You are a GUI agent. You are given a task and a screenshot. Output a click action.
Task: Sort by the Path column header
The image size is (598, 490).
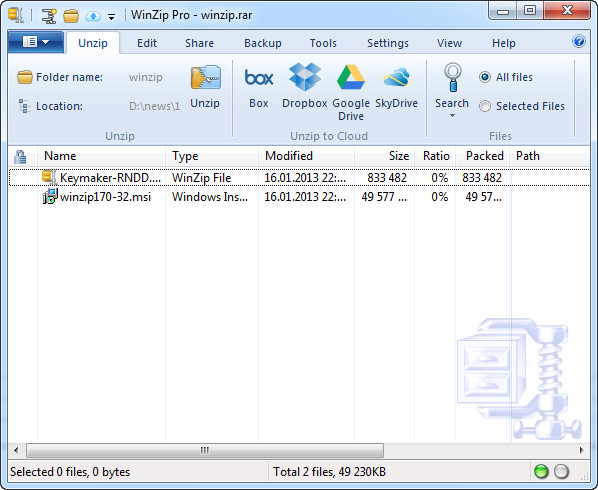[550, 156]
